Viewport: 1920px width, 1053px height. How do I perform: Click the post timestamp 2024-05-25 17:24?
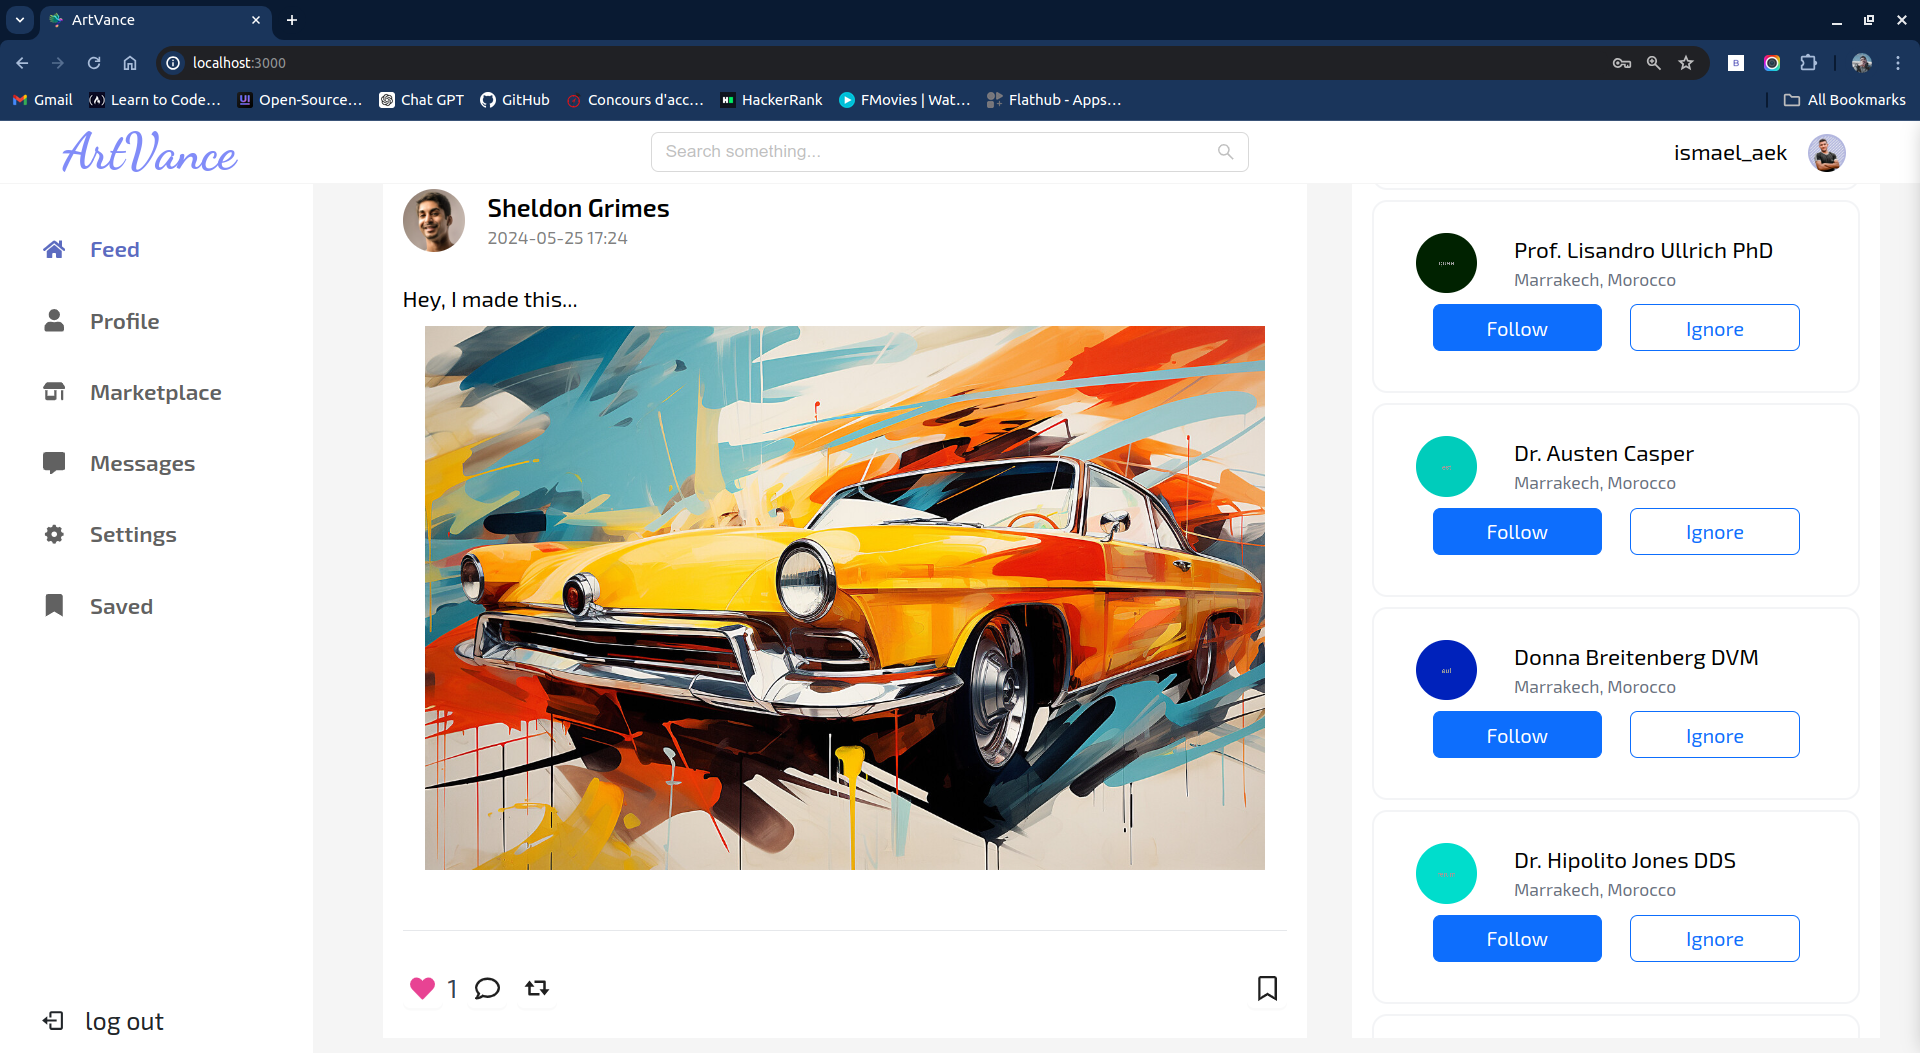[557, 238]
